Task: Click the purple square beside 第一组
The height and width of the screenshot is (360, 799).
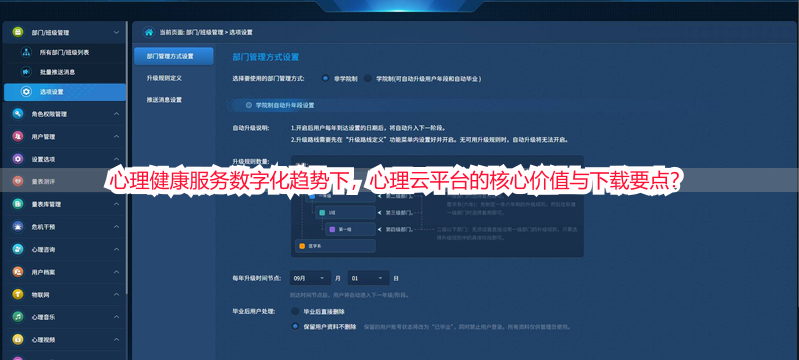Action: coord(332,229)
